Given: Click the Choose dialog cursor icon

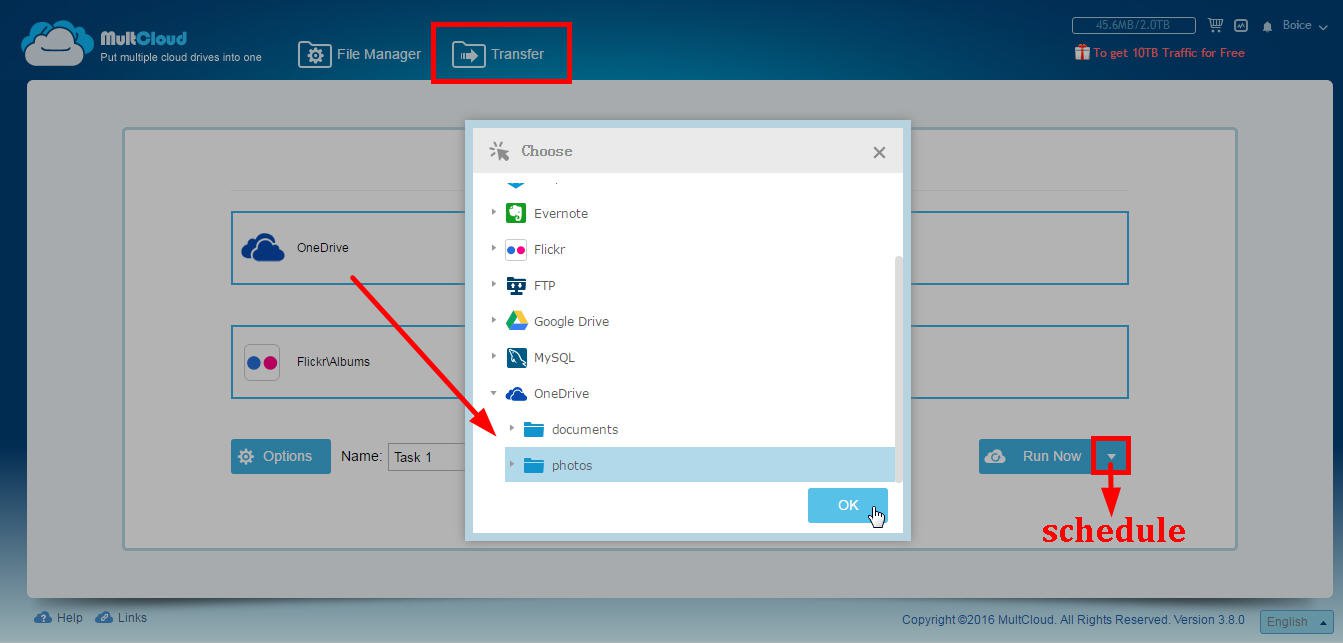Looking at the screenshot, I should pyautogui.click(x=498, y=151).
